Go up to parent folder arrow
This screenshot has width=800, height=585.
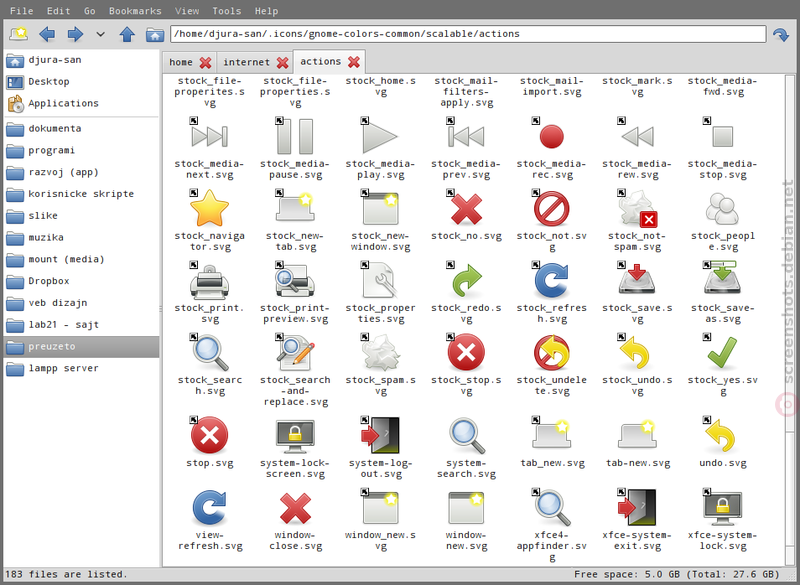127,34
